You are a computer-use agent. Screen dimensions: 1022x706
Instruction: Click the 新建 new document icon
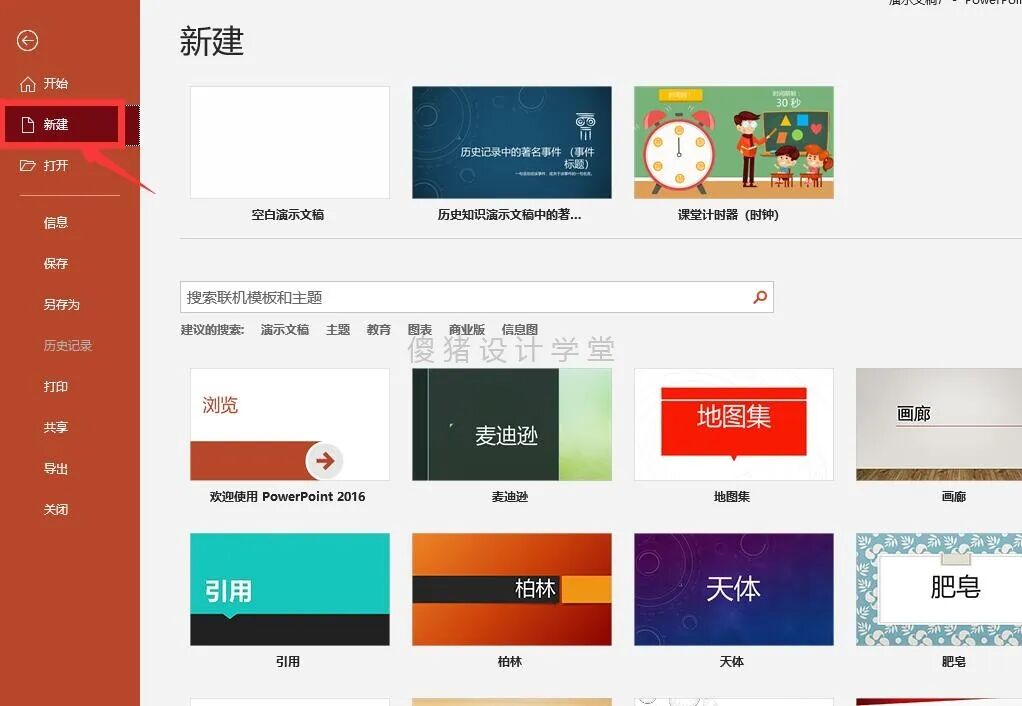(x=27, y=124)
